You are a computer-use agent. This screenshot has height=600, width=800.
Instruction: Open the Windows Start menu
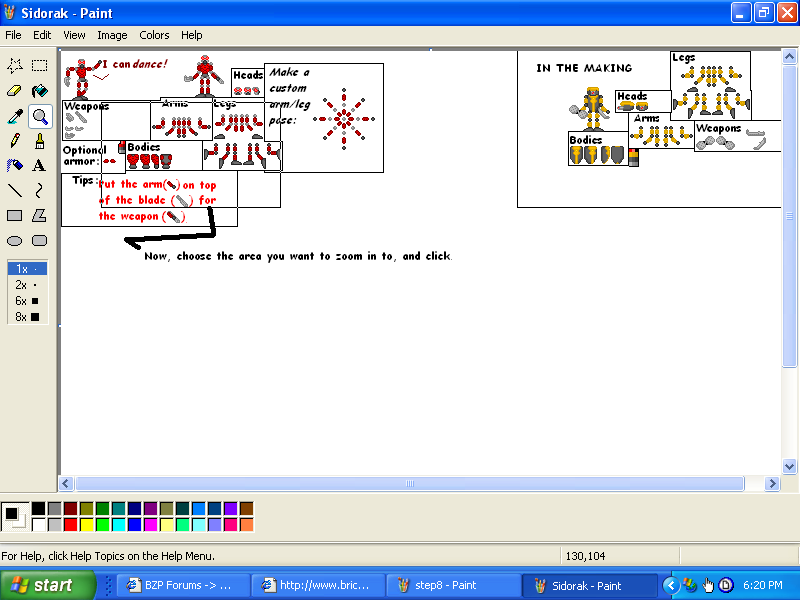click(47, 585)
